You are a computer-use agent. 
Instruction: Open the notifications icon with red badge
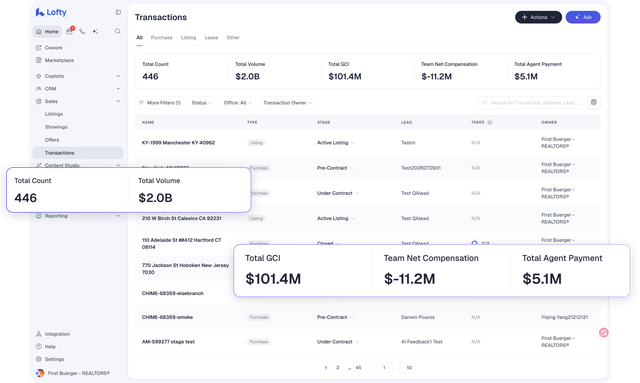70,31
